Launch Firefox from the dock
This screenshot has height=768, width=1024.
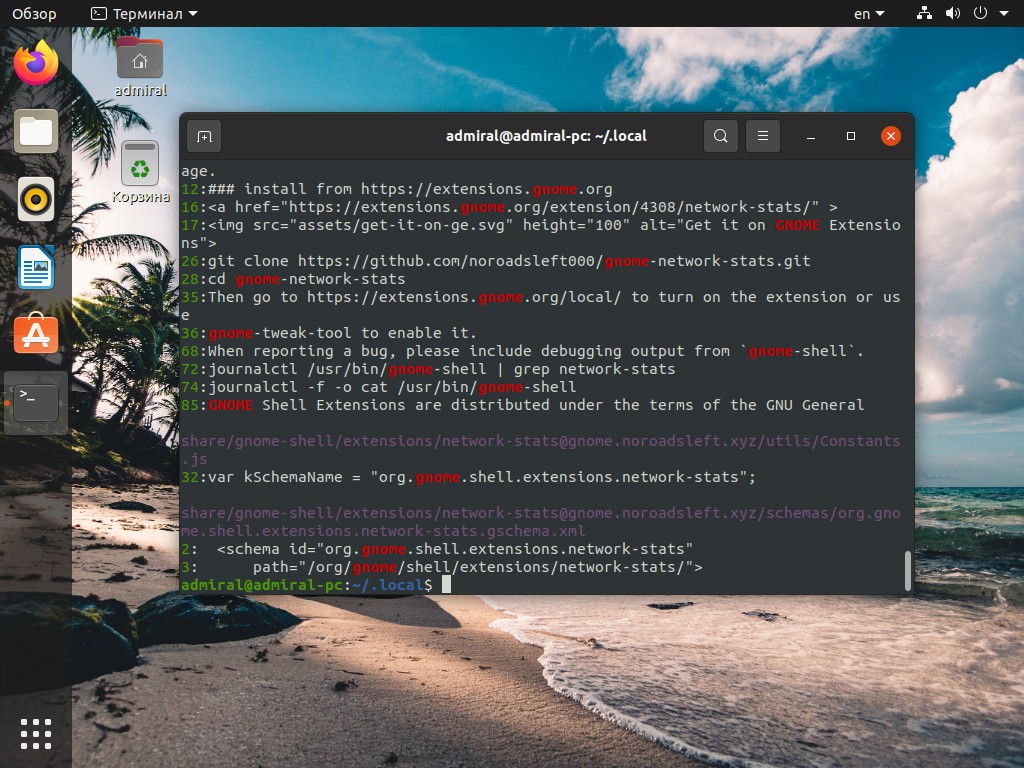[x=36, y=63]
